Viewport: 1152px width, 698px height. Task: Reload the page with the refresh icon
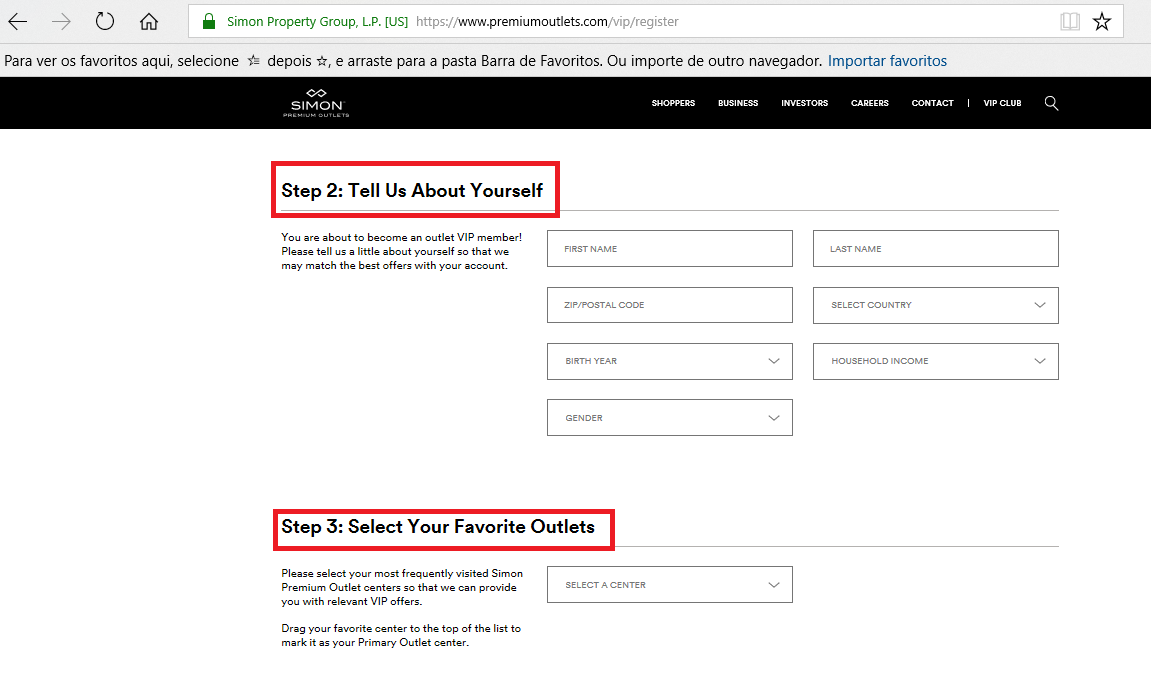[105, 21]
